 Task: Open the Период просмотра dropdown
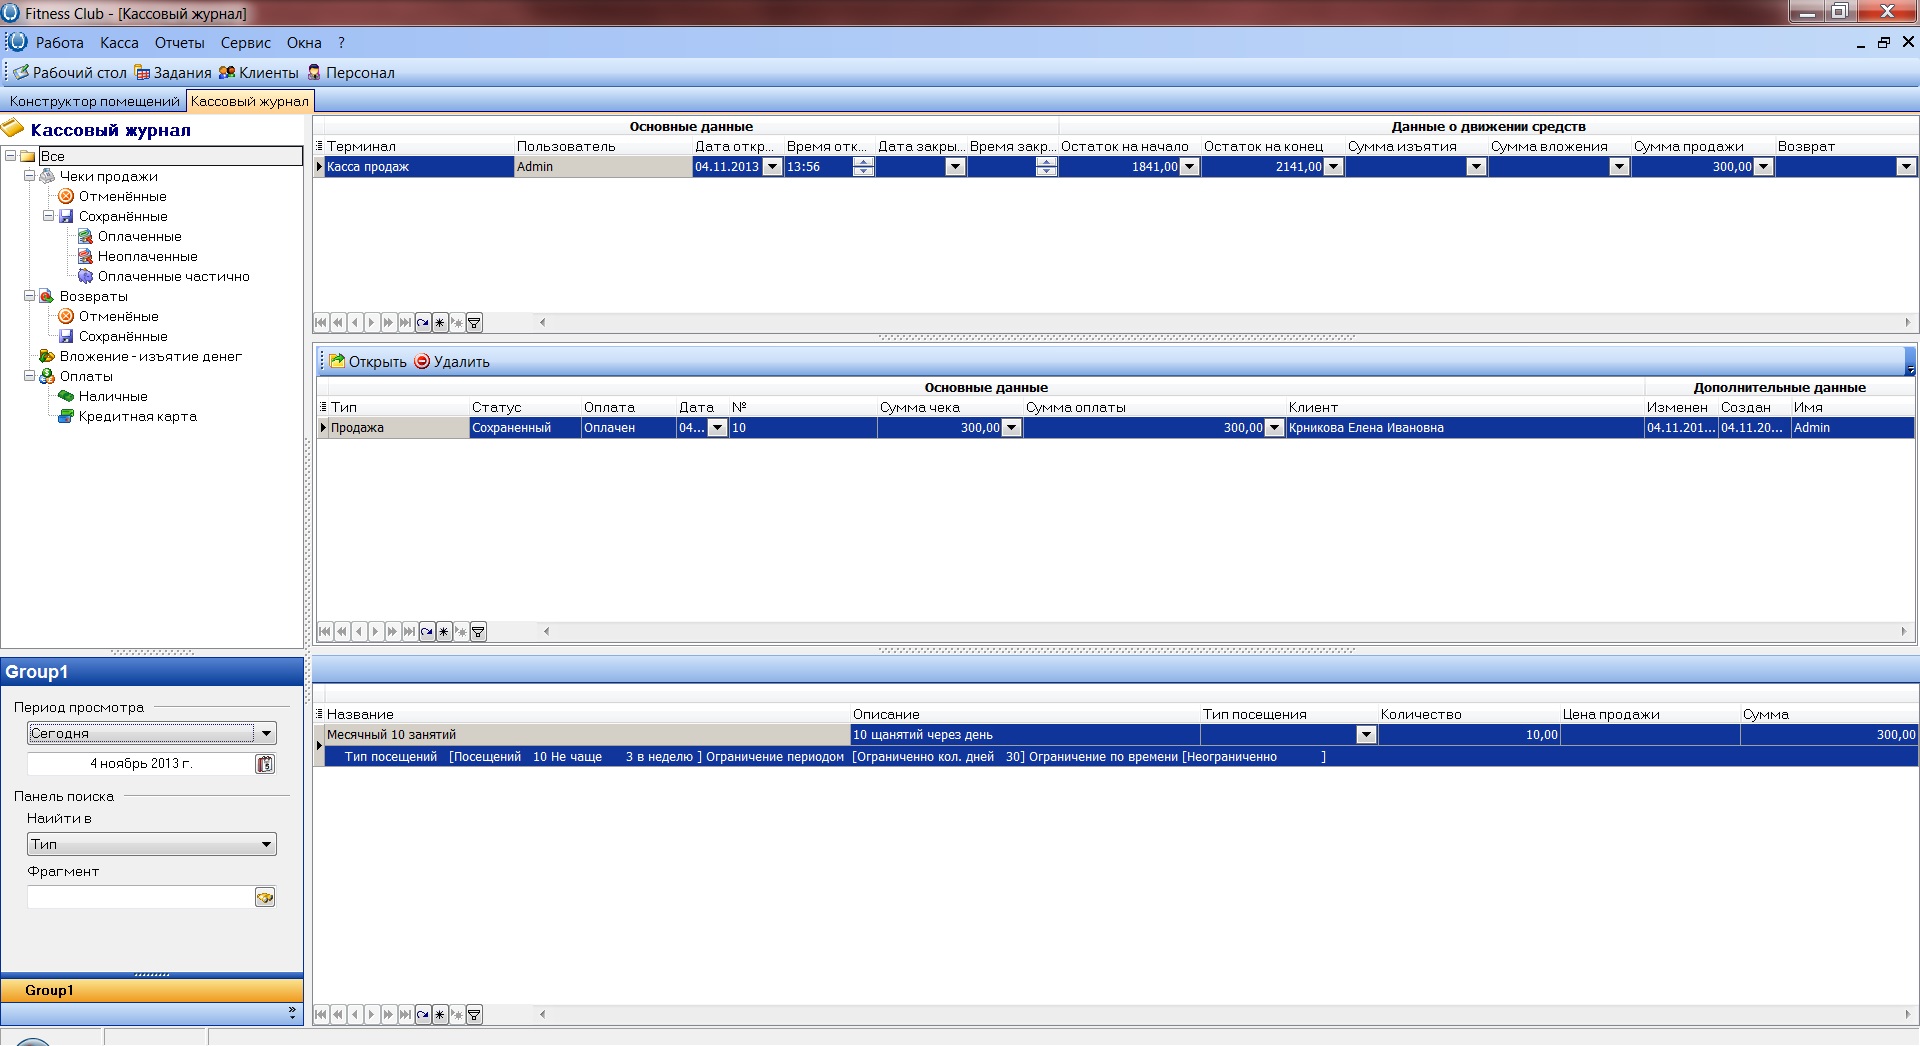point(266,734)
